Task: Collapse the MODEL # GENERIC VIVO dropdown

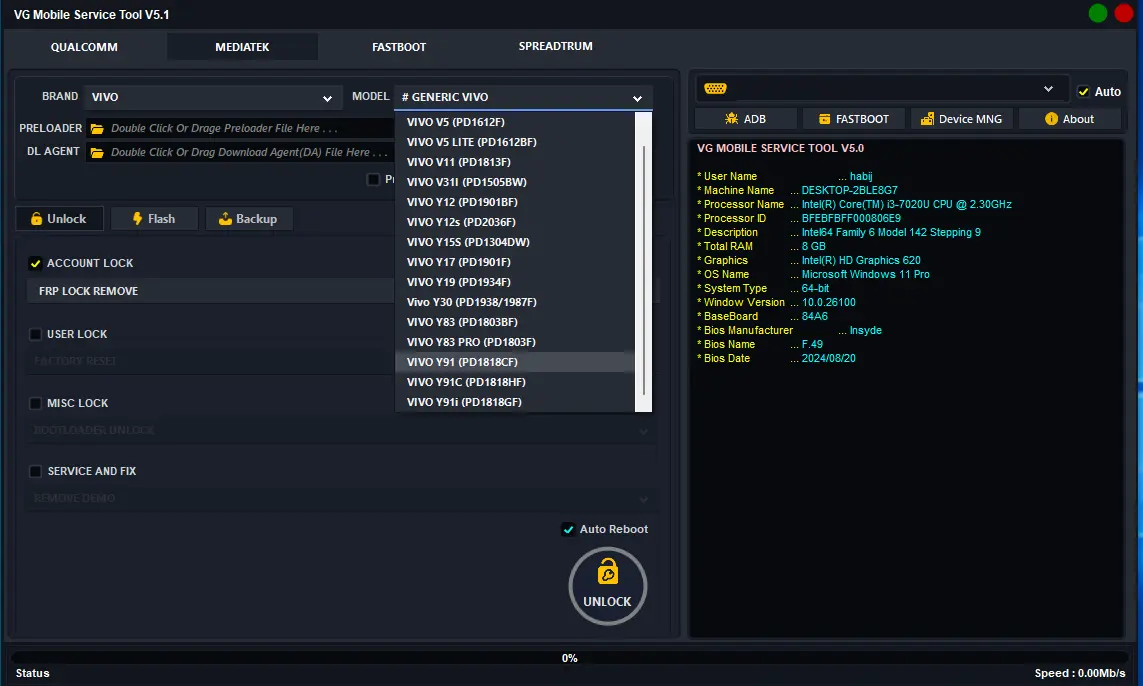Action: [523, 97]
